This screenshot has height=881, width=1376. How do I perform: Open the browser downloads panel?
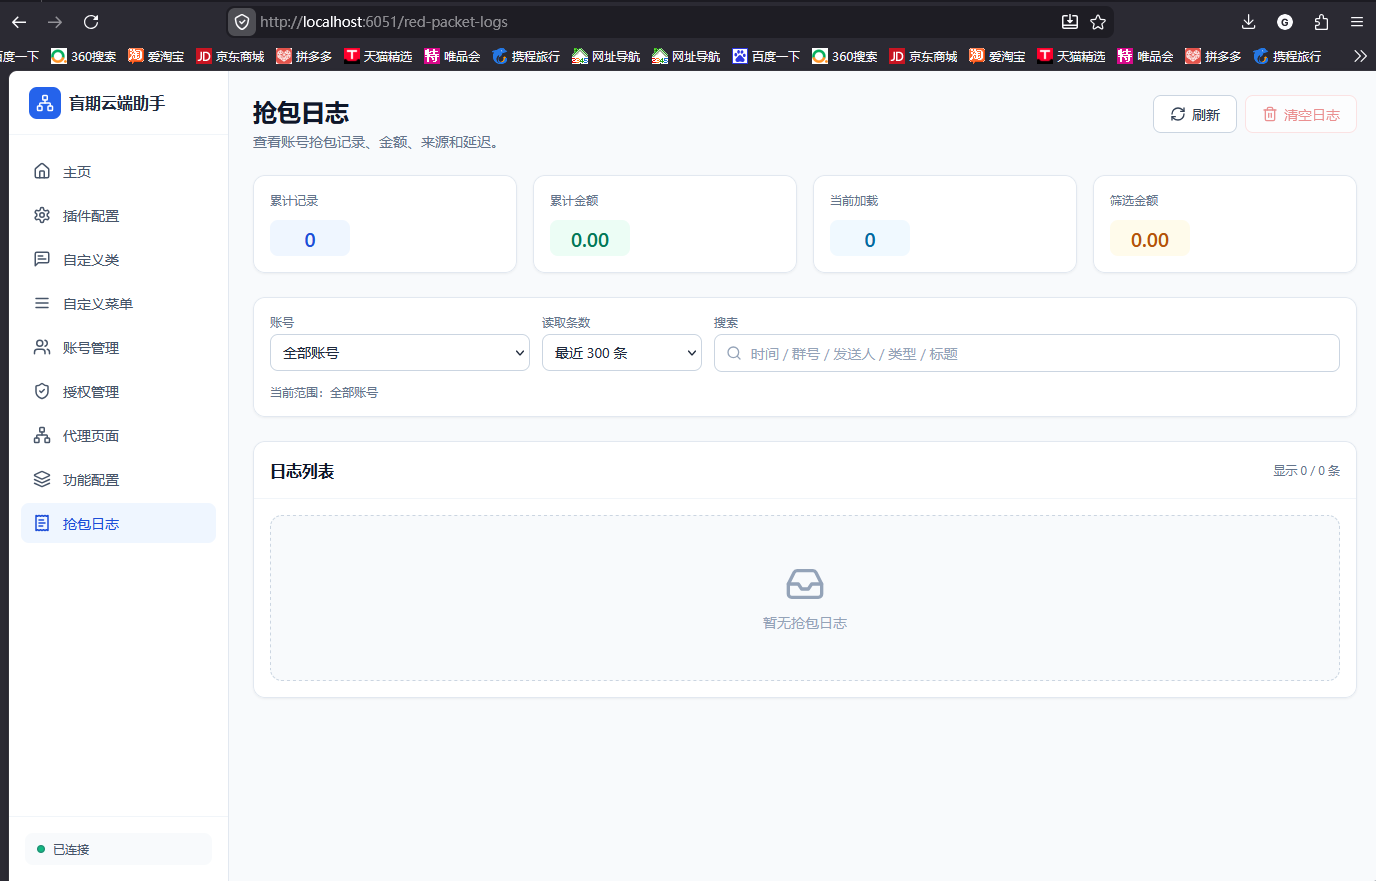(1249, 22)
